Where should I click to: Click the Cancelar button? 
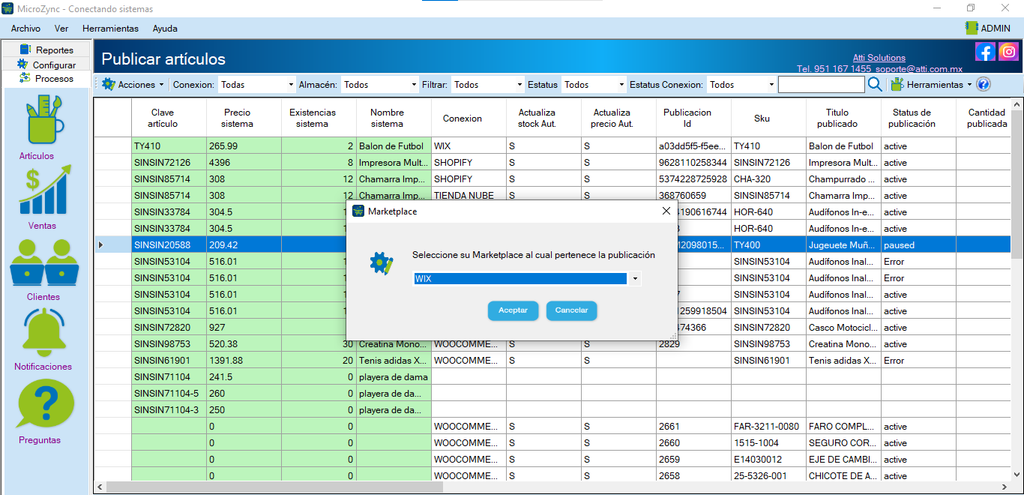click(571, 311)
